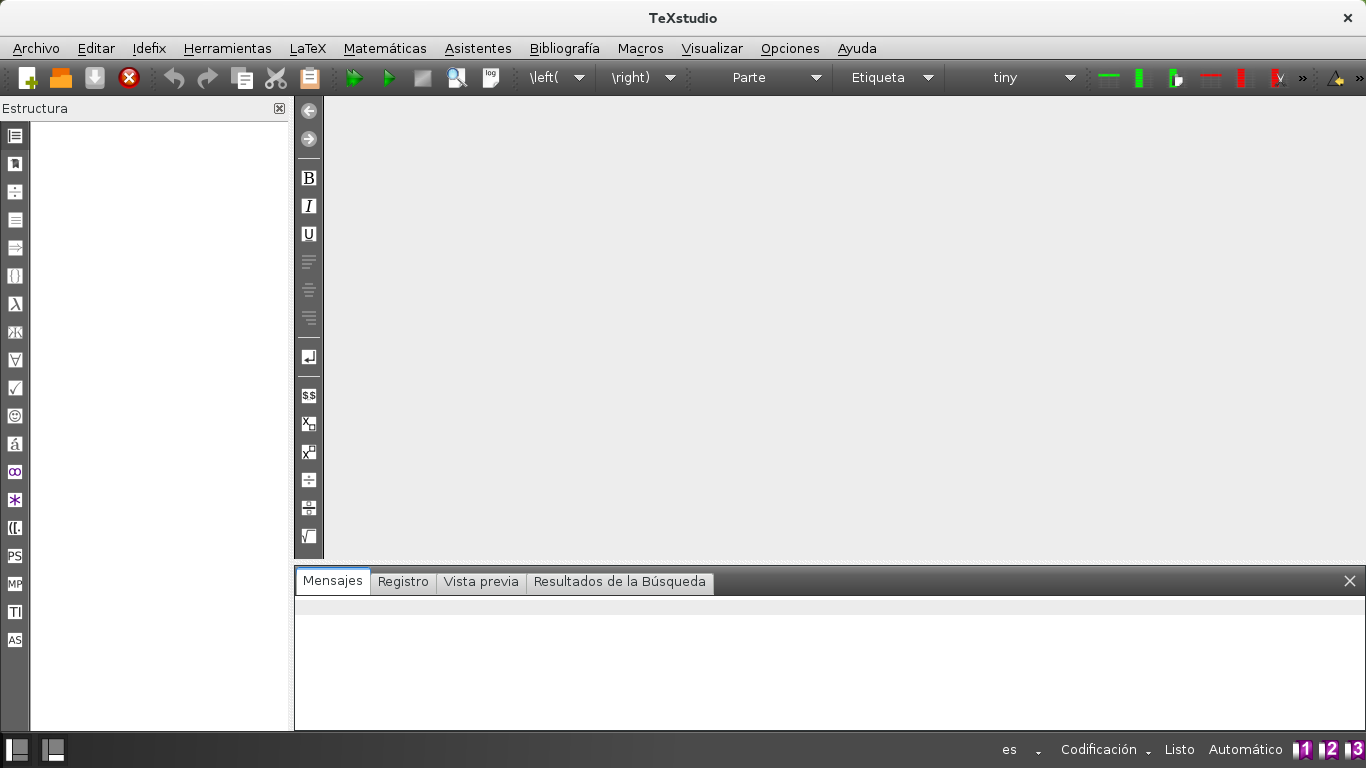1366x768 pixels.
Task: Paste from the clipboard icon
Action: pos(310,78)
